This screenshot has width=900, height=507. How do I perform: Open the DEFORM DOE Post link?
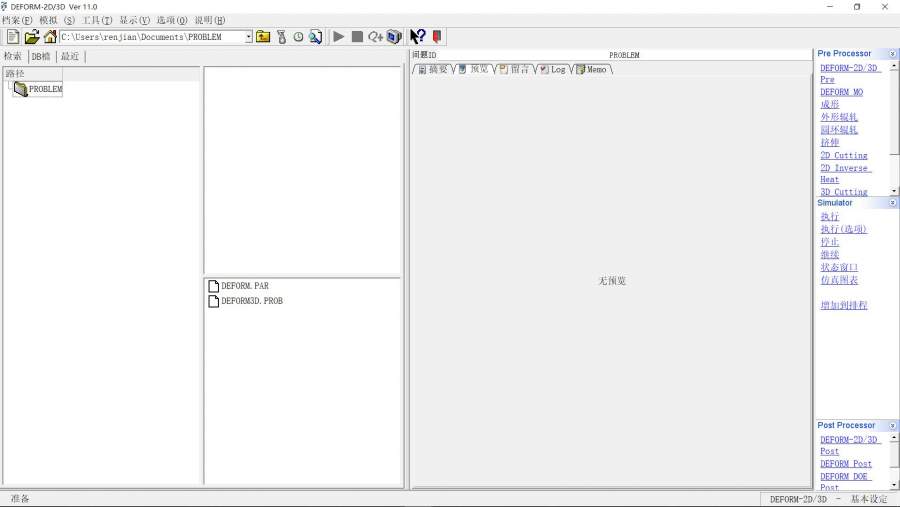pos(845,482)
